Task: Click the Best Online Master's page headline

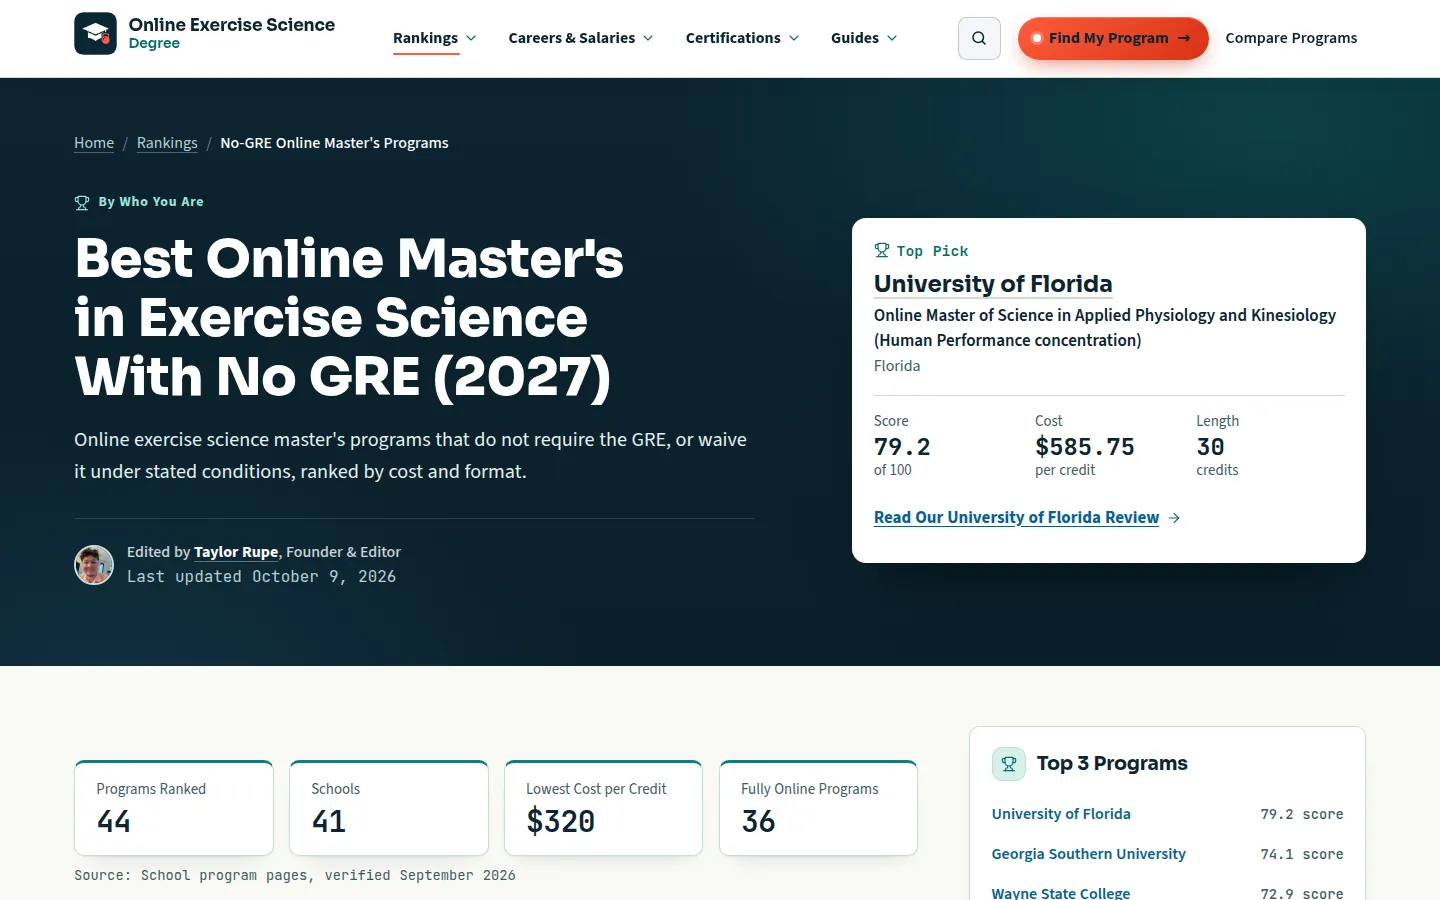Action: tap(349, 318)
